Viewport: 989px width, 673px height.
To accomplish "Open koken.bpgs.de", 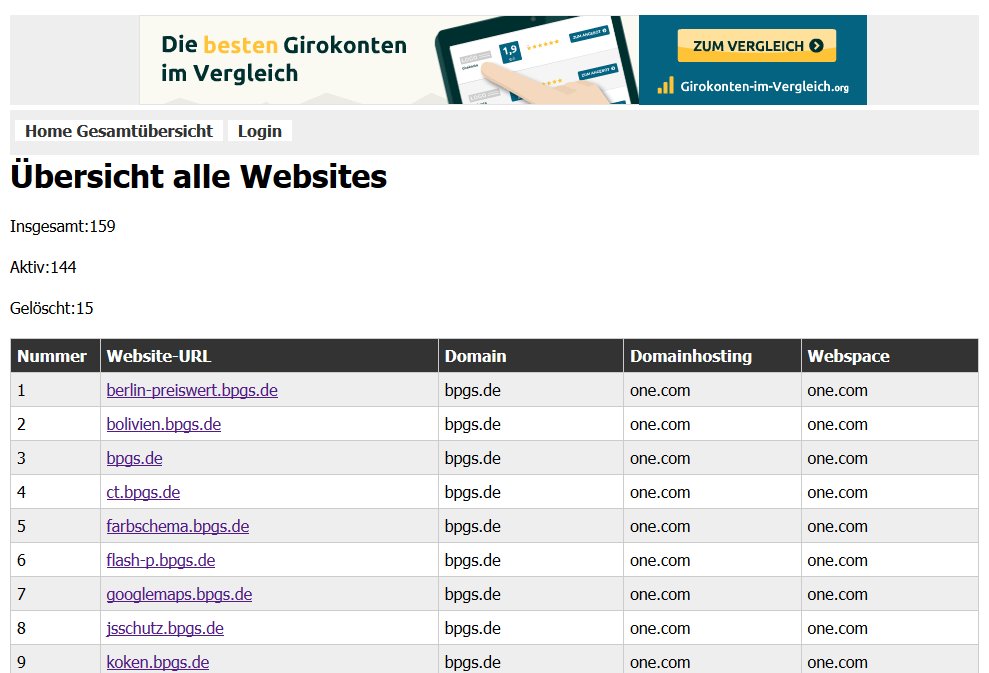I will 158,662.
